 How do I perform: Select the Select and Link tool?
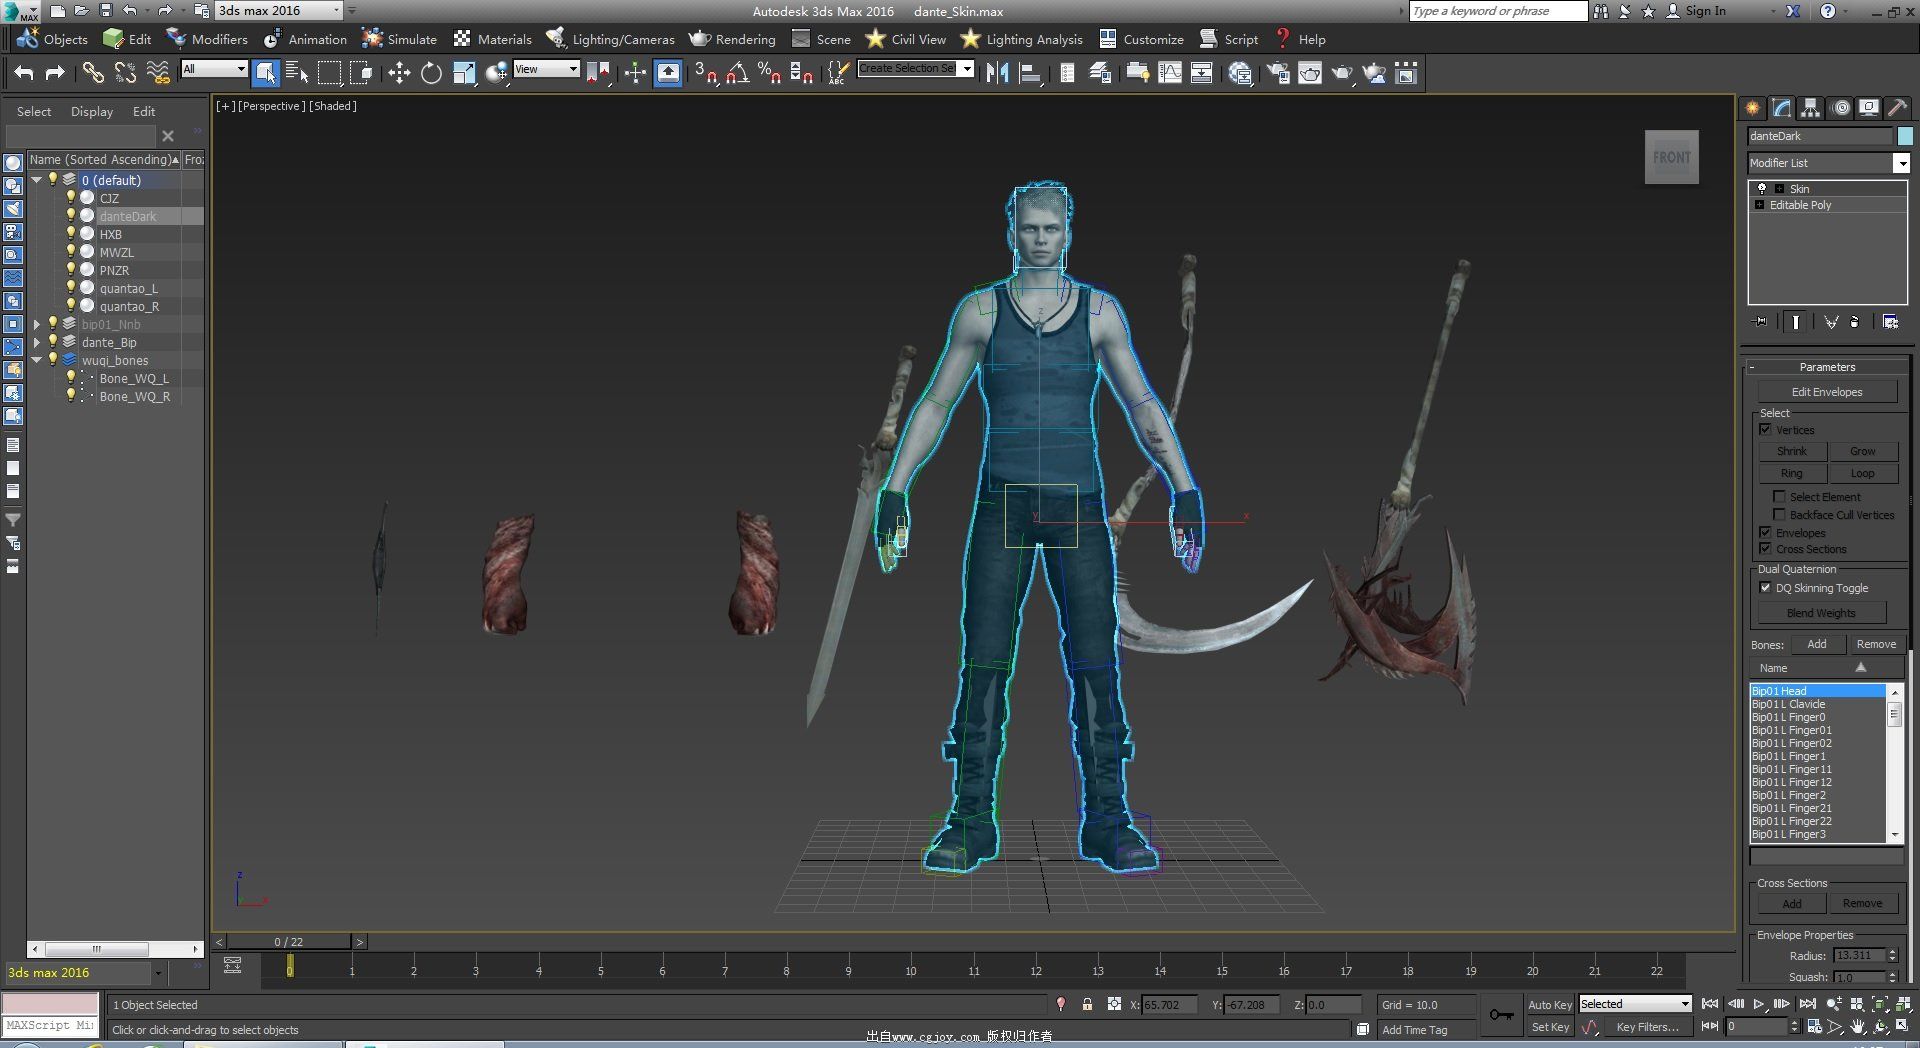[93, 73]
